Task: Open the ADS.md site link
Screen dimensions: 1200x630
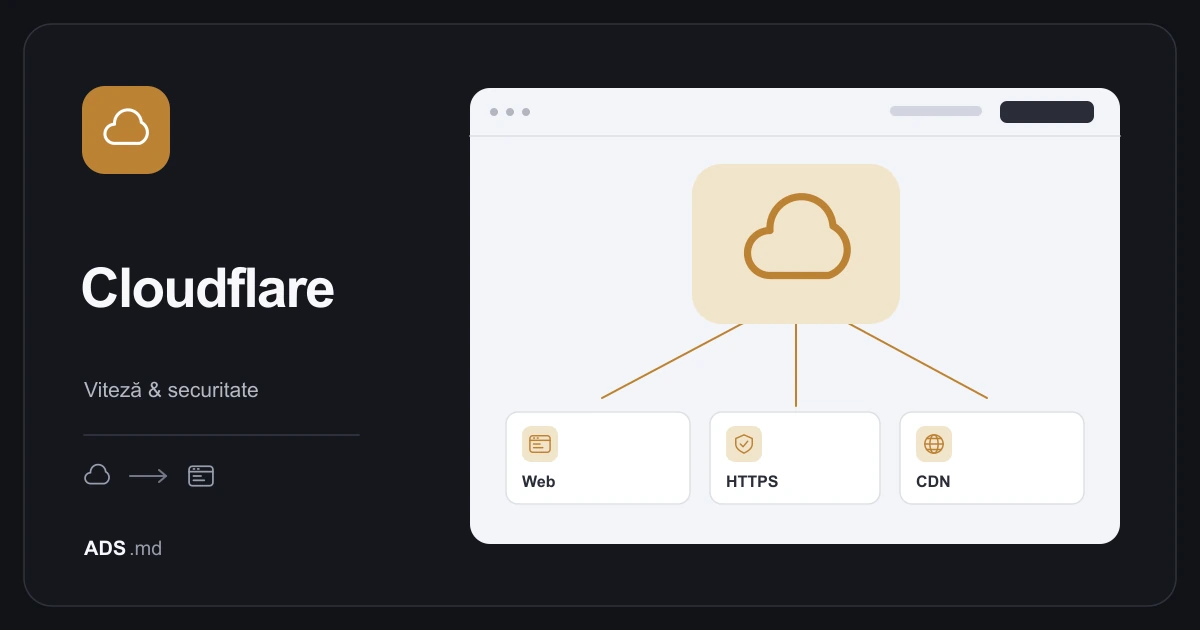Action: click(x=123, y=548)
